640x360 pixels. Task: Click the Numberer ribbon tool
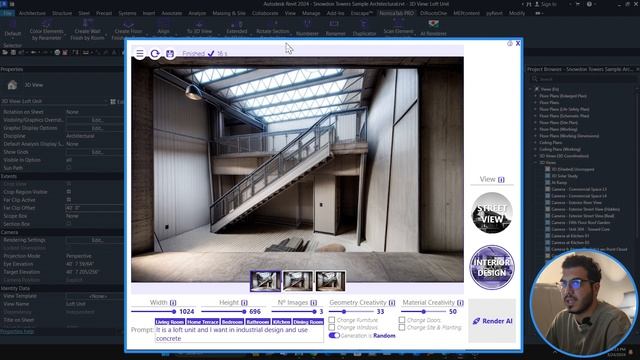[x=307, y=27]
